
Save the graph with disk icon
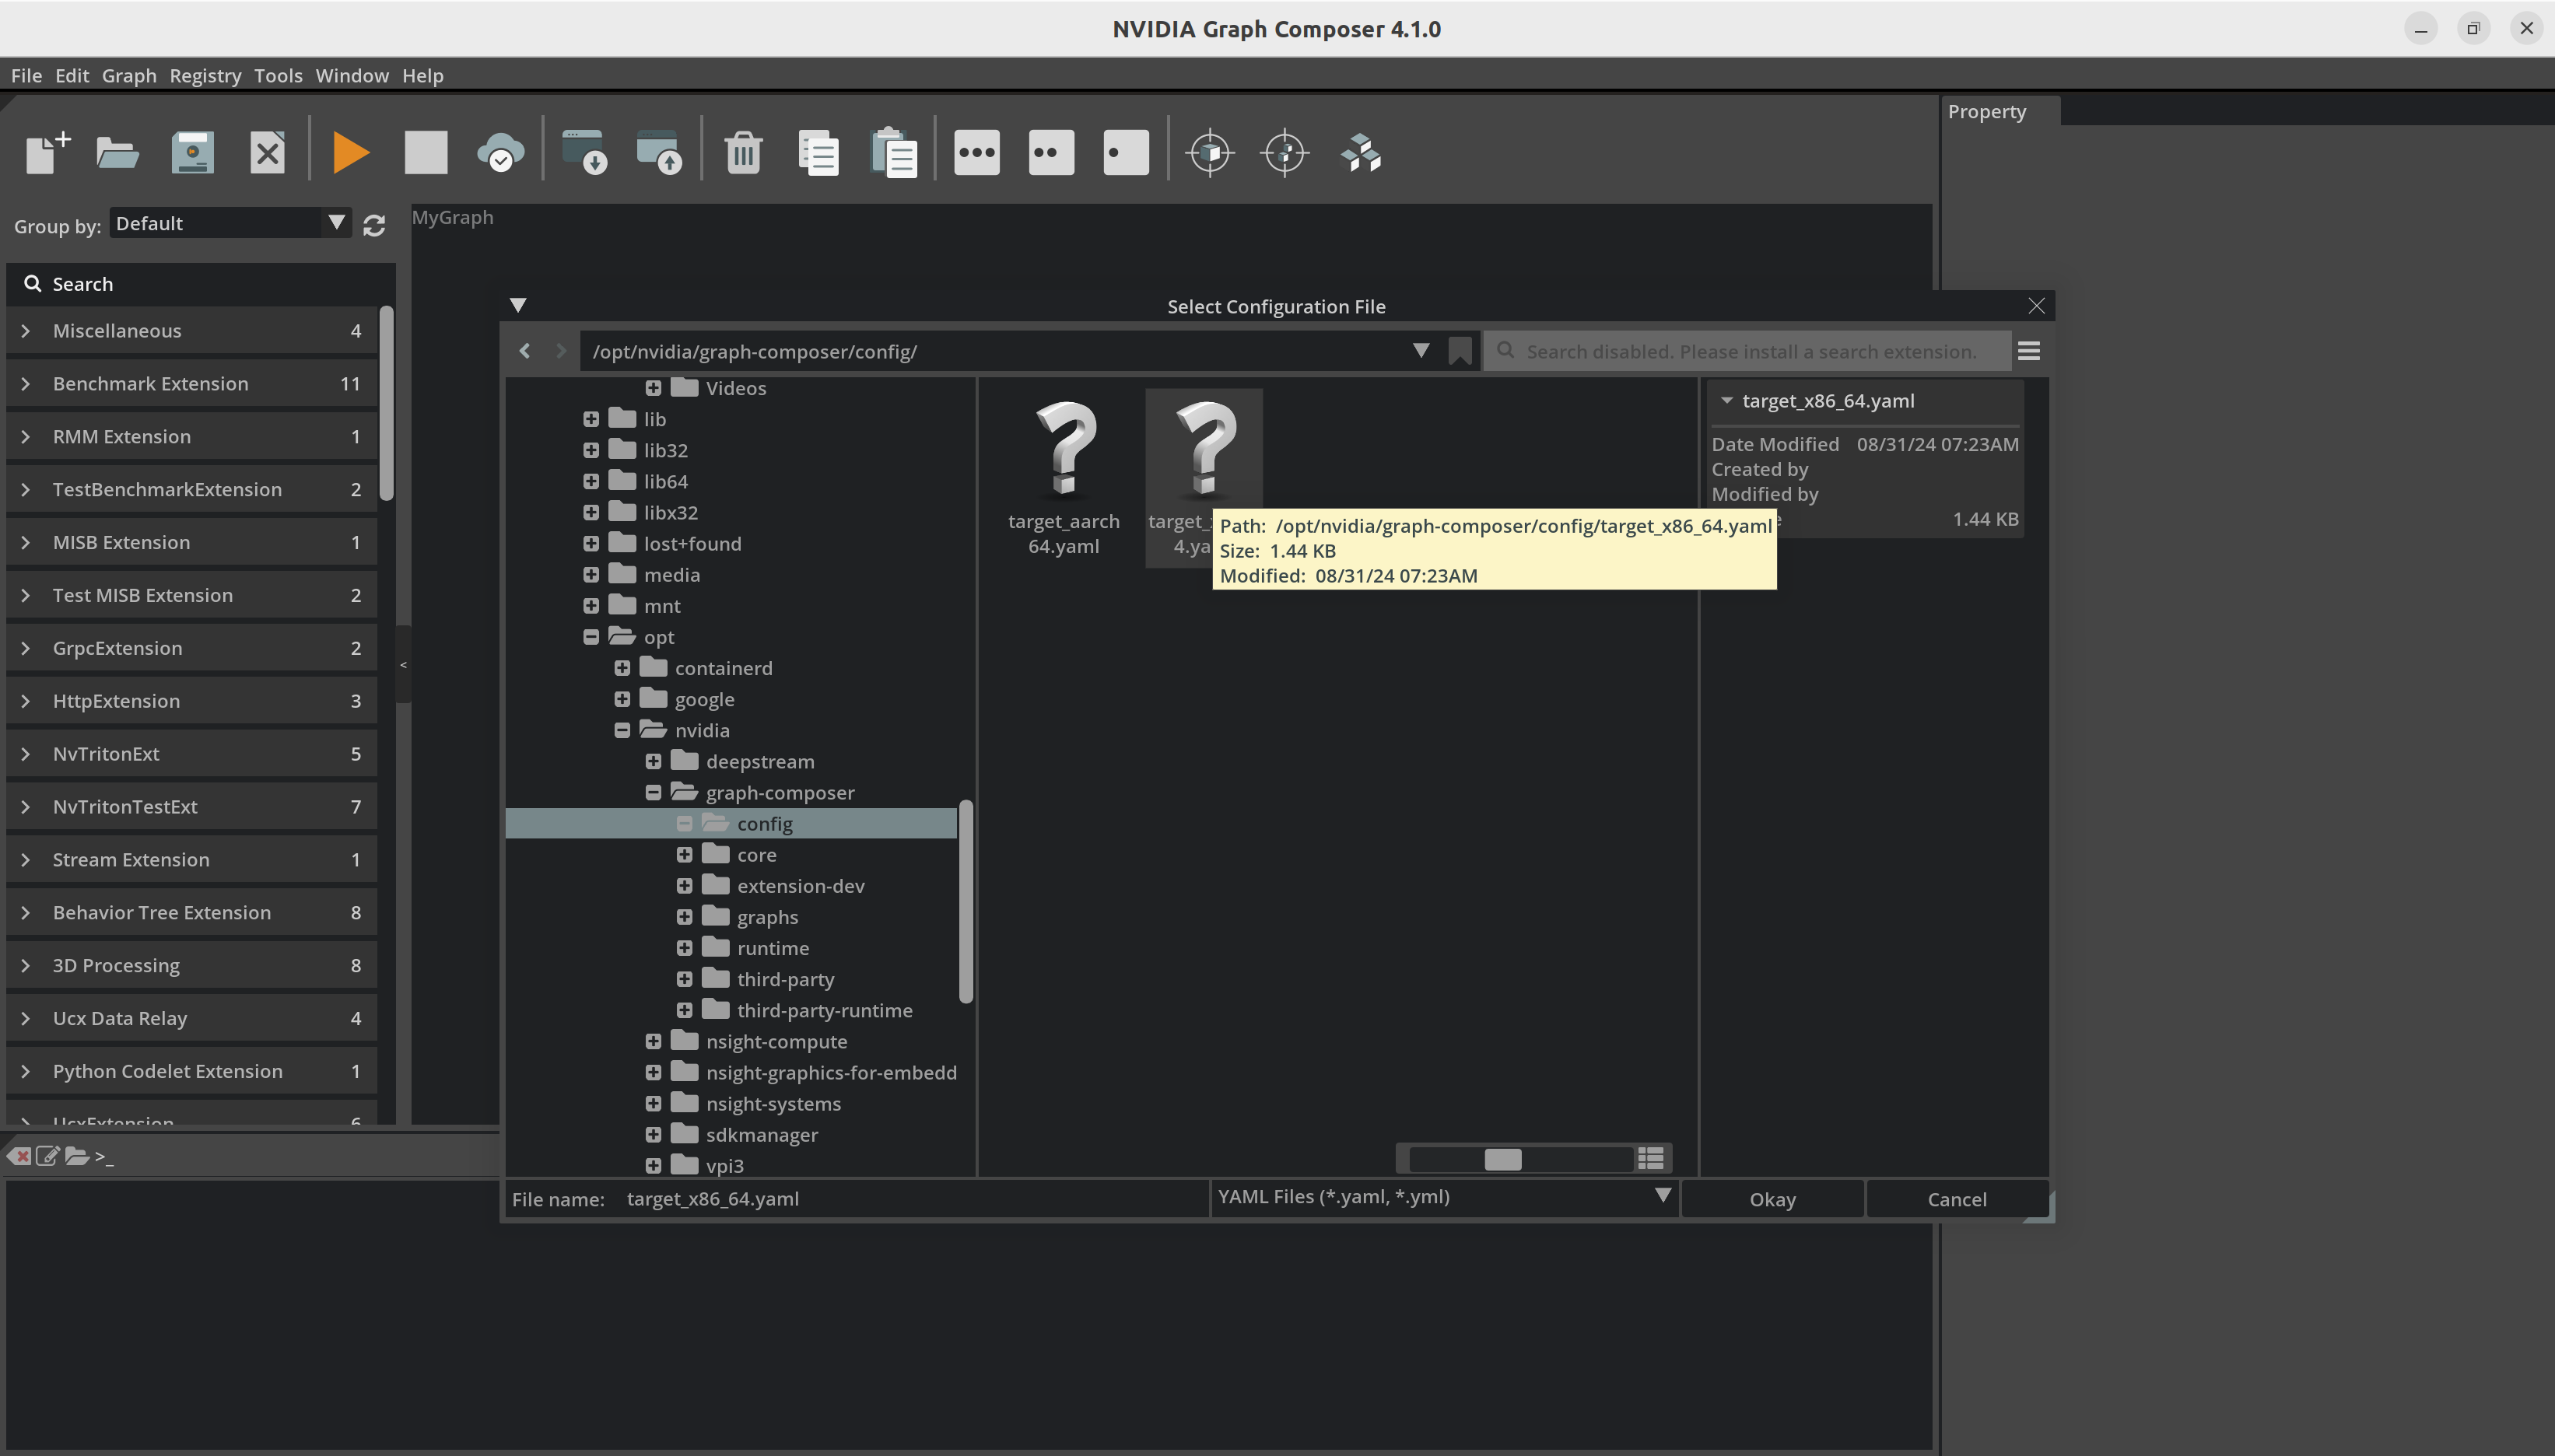(x=193, y=153)
